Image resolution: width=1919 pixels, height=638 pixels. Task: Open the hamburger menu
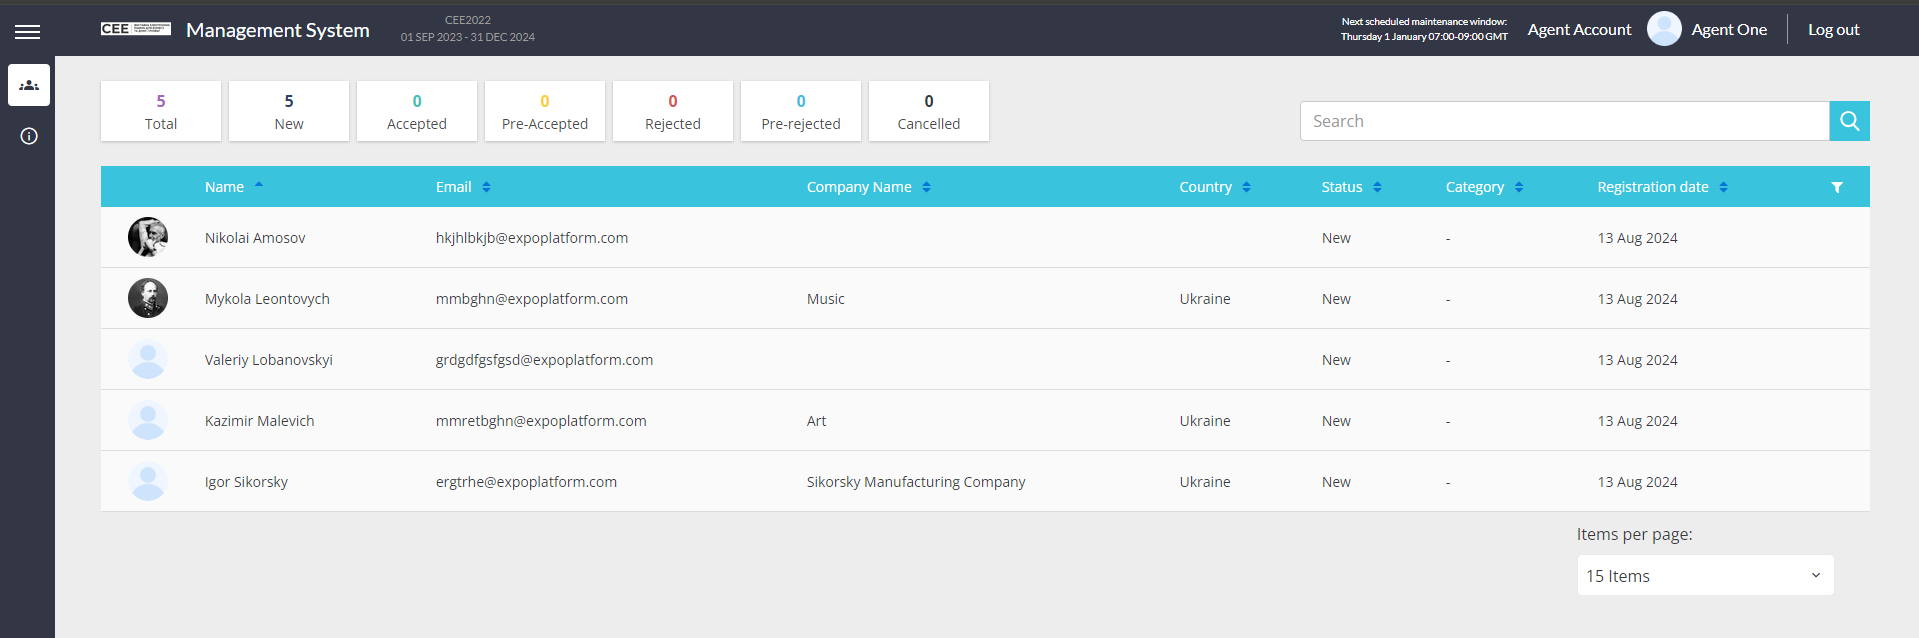click(28, 32)
